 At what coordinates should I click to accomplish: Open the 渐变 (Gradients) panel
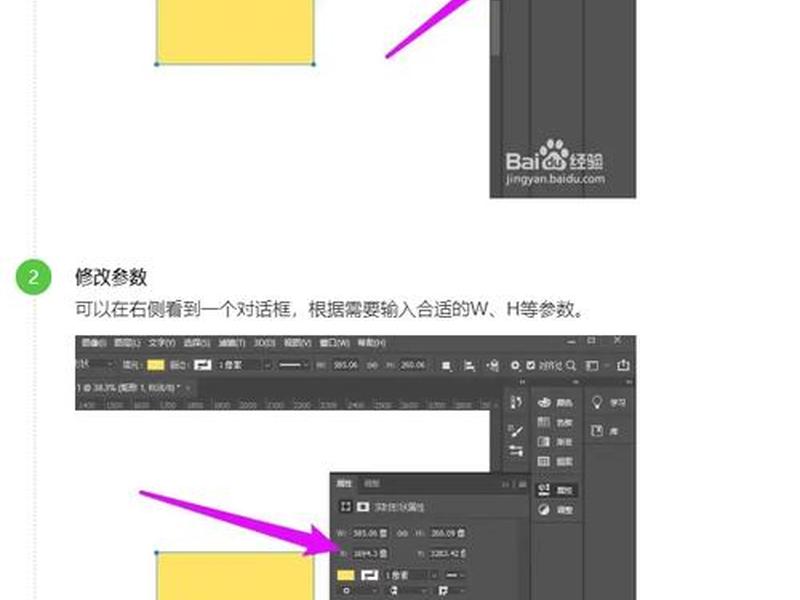point(556,441)
